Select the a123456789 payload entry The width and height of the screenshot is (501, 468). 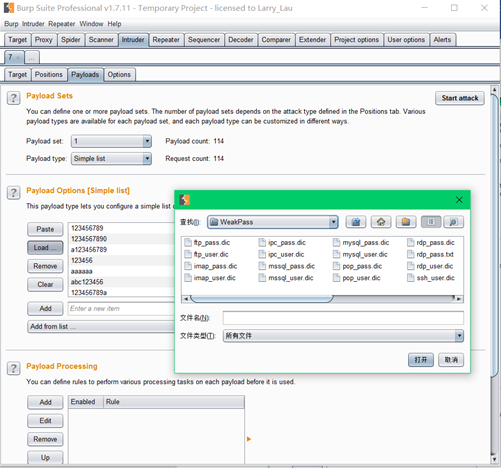coord(121,250)
